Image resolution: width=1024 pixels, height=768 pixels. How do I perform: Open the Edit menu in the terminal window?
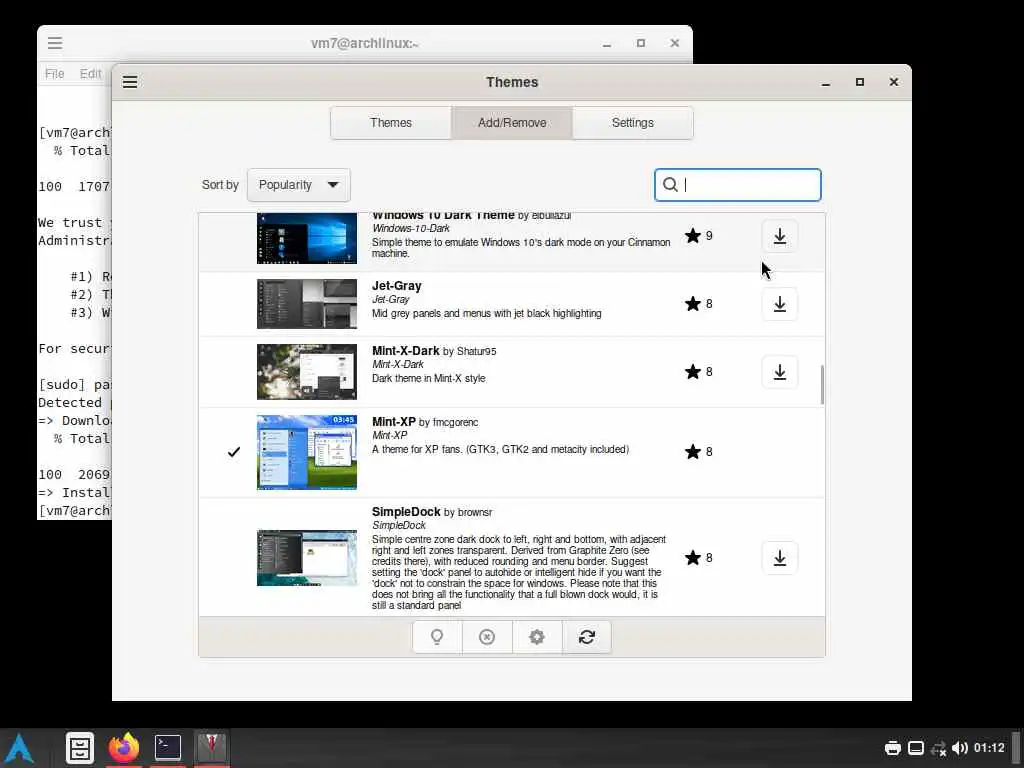[90, 74]
